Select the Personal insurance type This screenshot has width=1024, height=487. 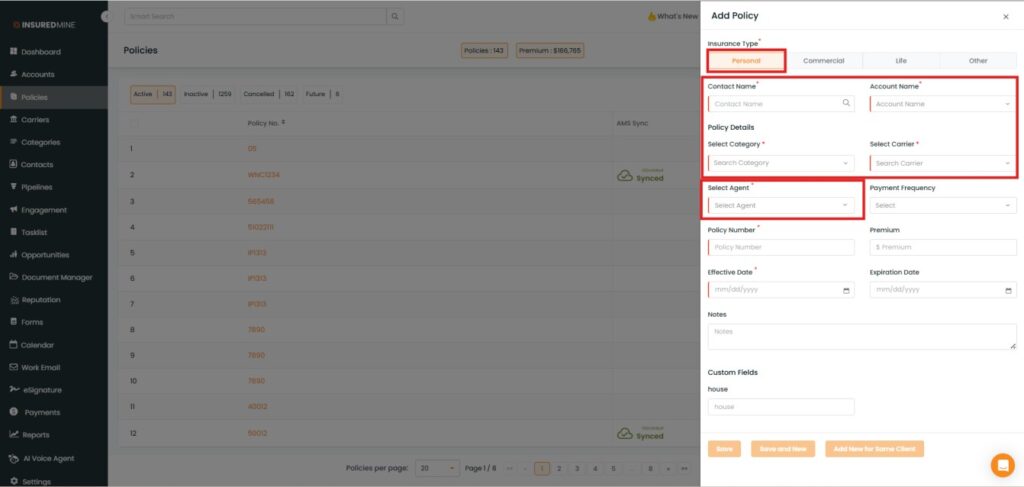(x=746, y=61)
